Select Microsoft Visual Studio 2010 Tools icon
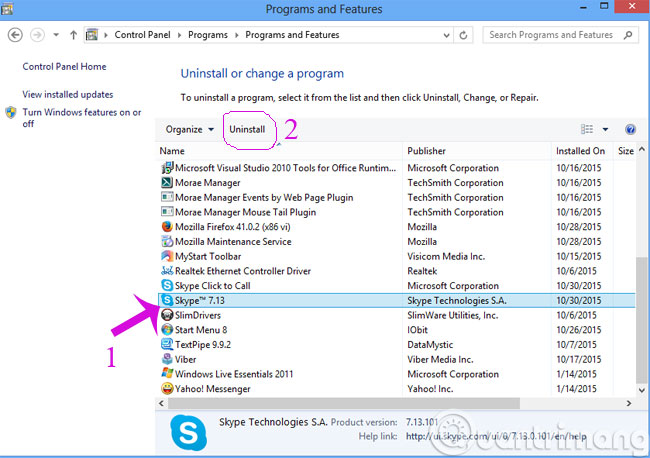Image resolution: width=650 pixels, height=458 pixels. coord(167,168)
